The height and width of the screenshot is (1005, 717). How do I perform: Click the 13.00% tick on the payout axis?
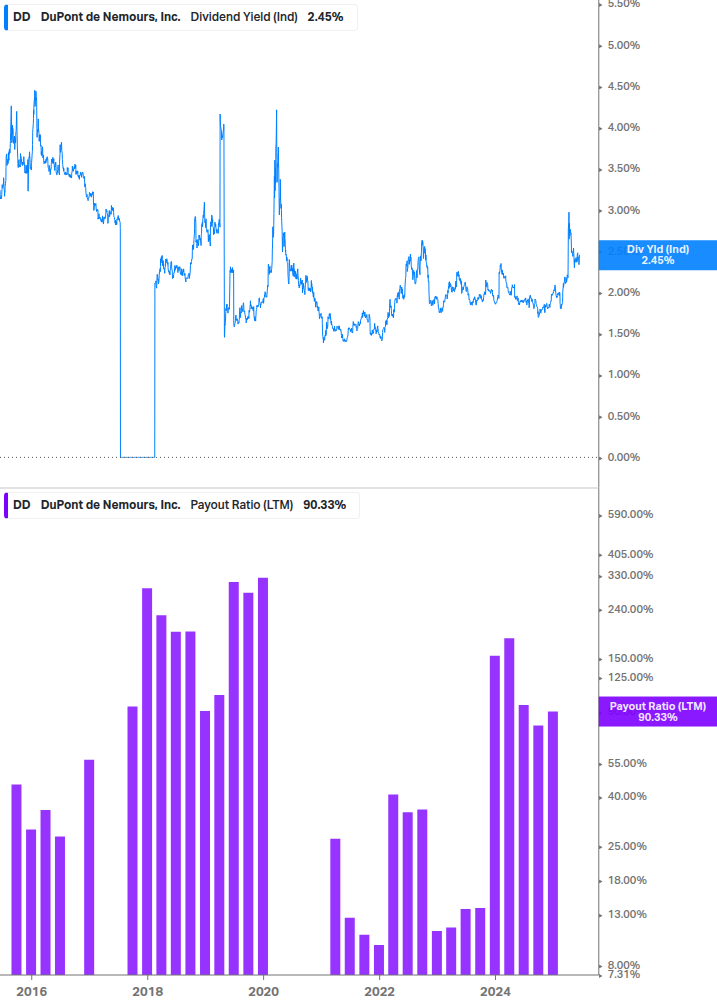click(x=627, y=915)
